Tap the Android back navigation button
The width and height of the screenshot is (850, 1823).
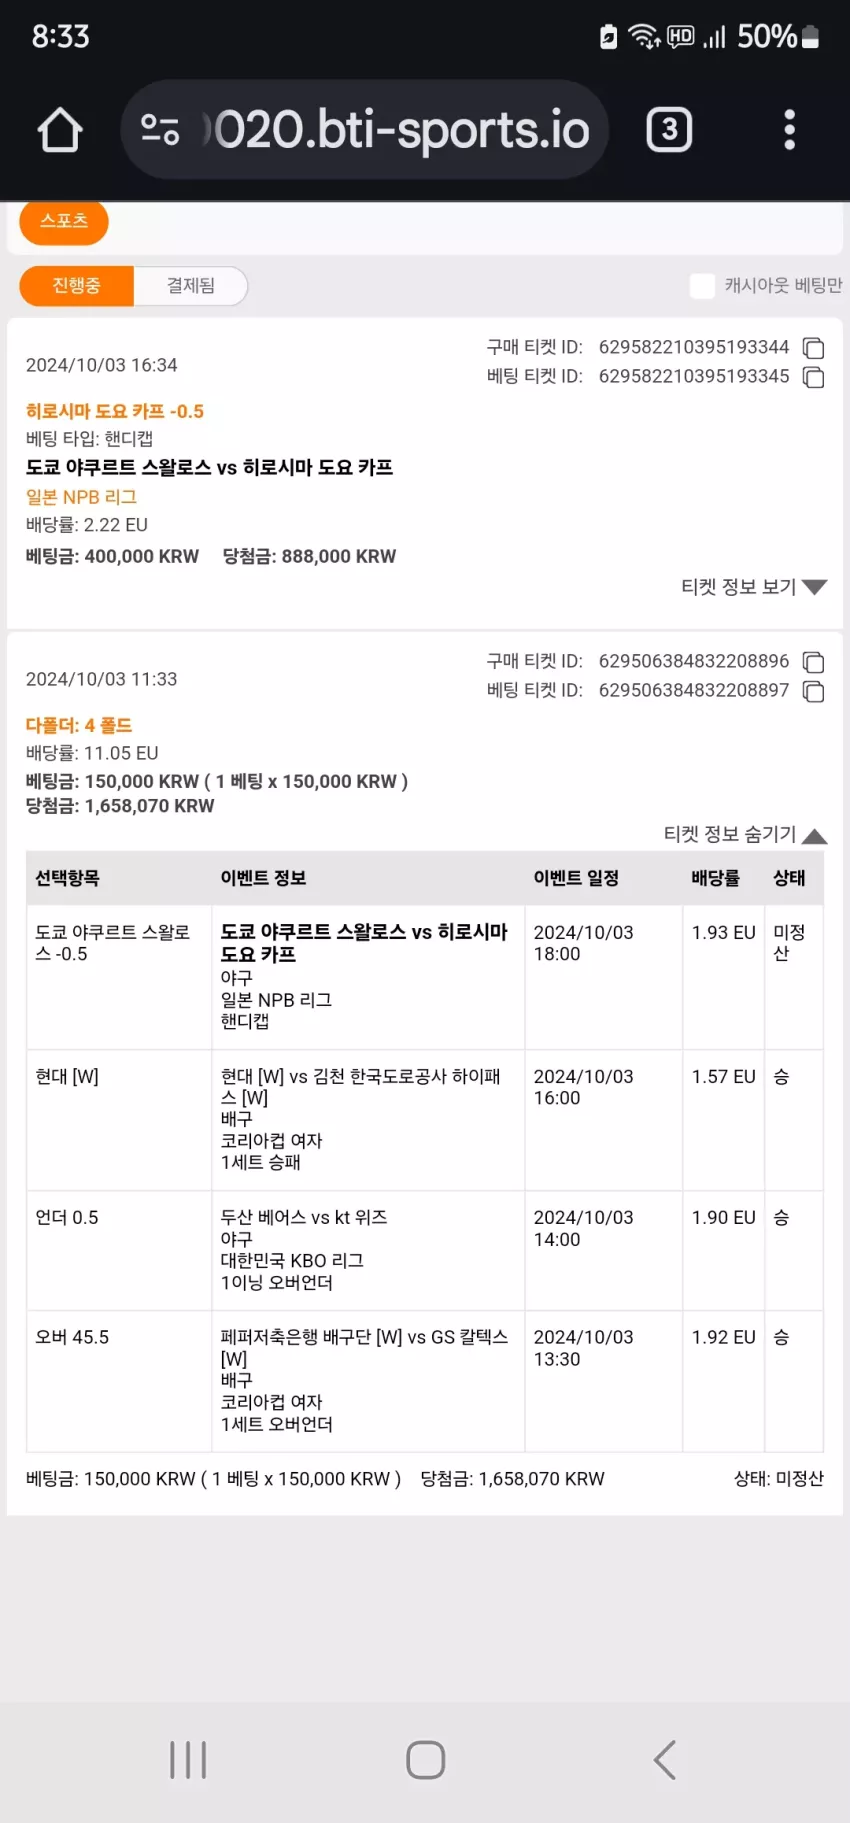(x=664, y=1760)
